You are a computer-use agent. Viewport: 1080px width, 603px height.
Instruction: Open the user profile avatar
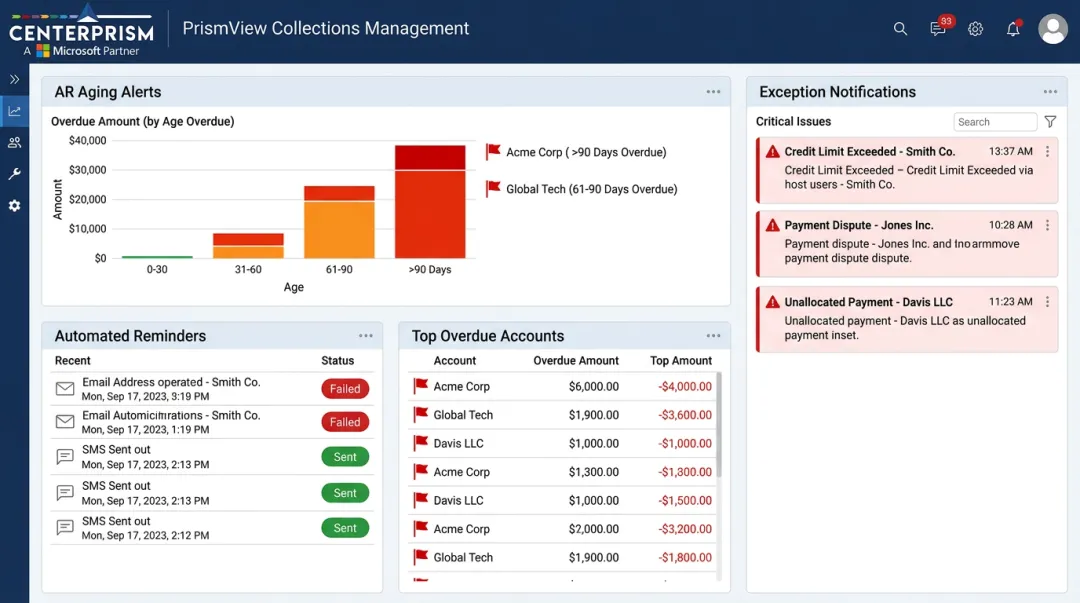click(x=1052, y=29)
